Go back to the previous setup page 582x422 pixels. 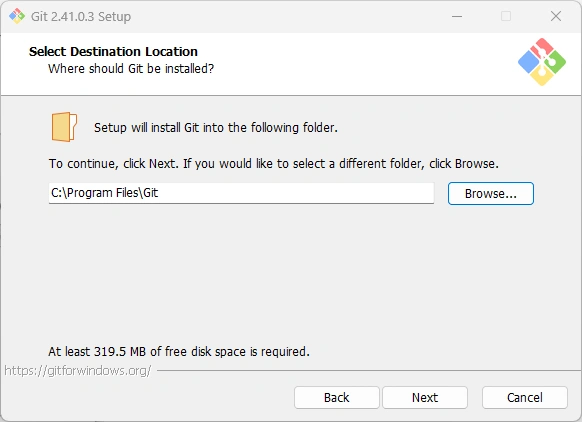tap(337, 398)
